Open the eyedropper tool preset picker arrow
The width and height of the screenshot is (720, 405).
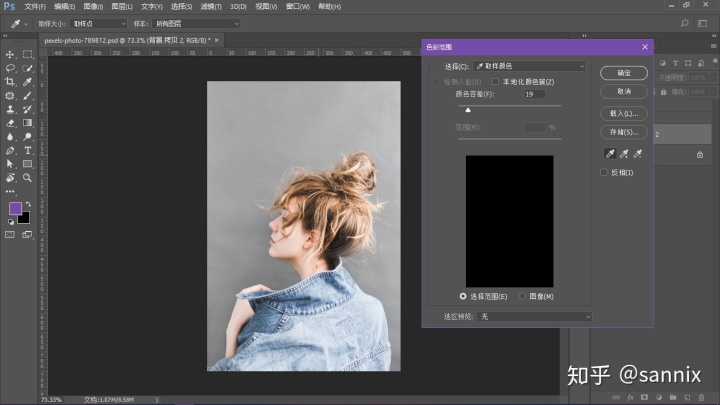coord(26,24)
